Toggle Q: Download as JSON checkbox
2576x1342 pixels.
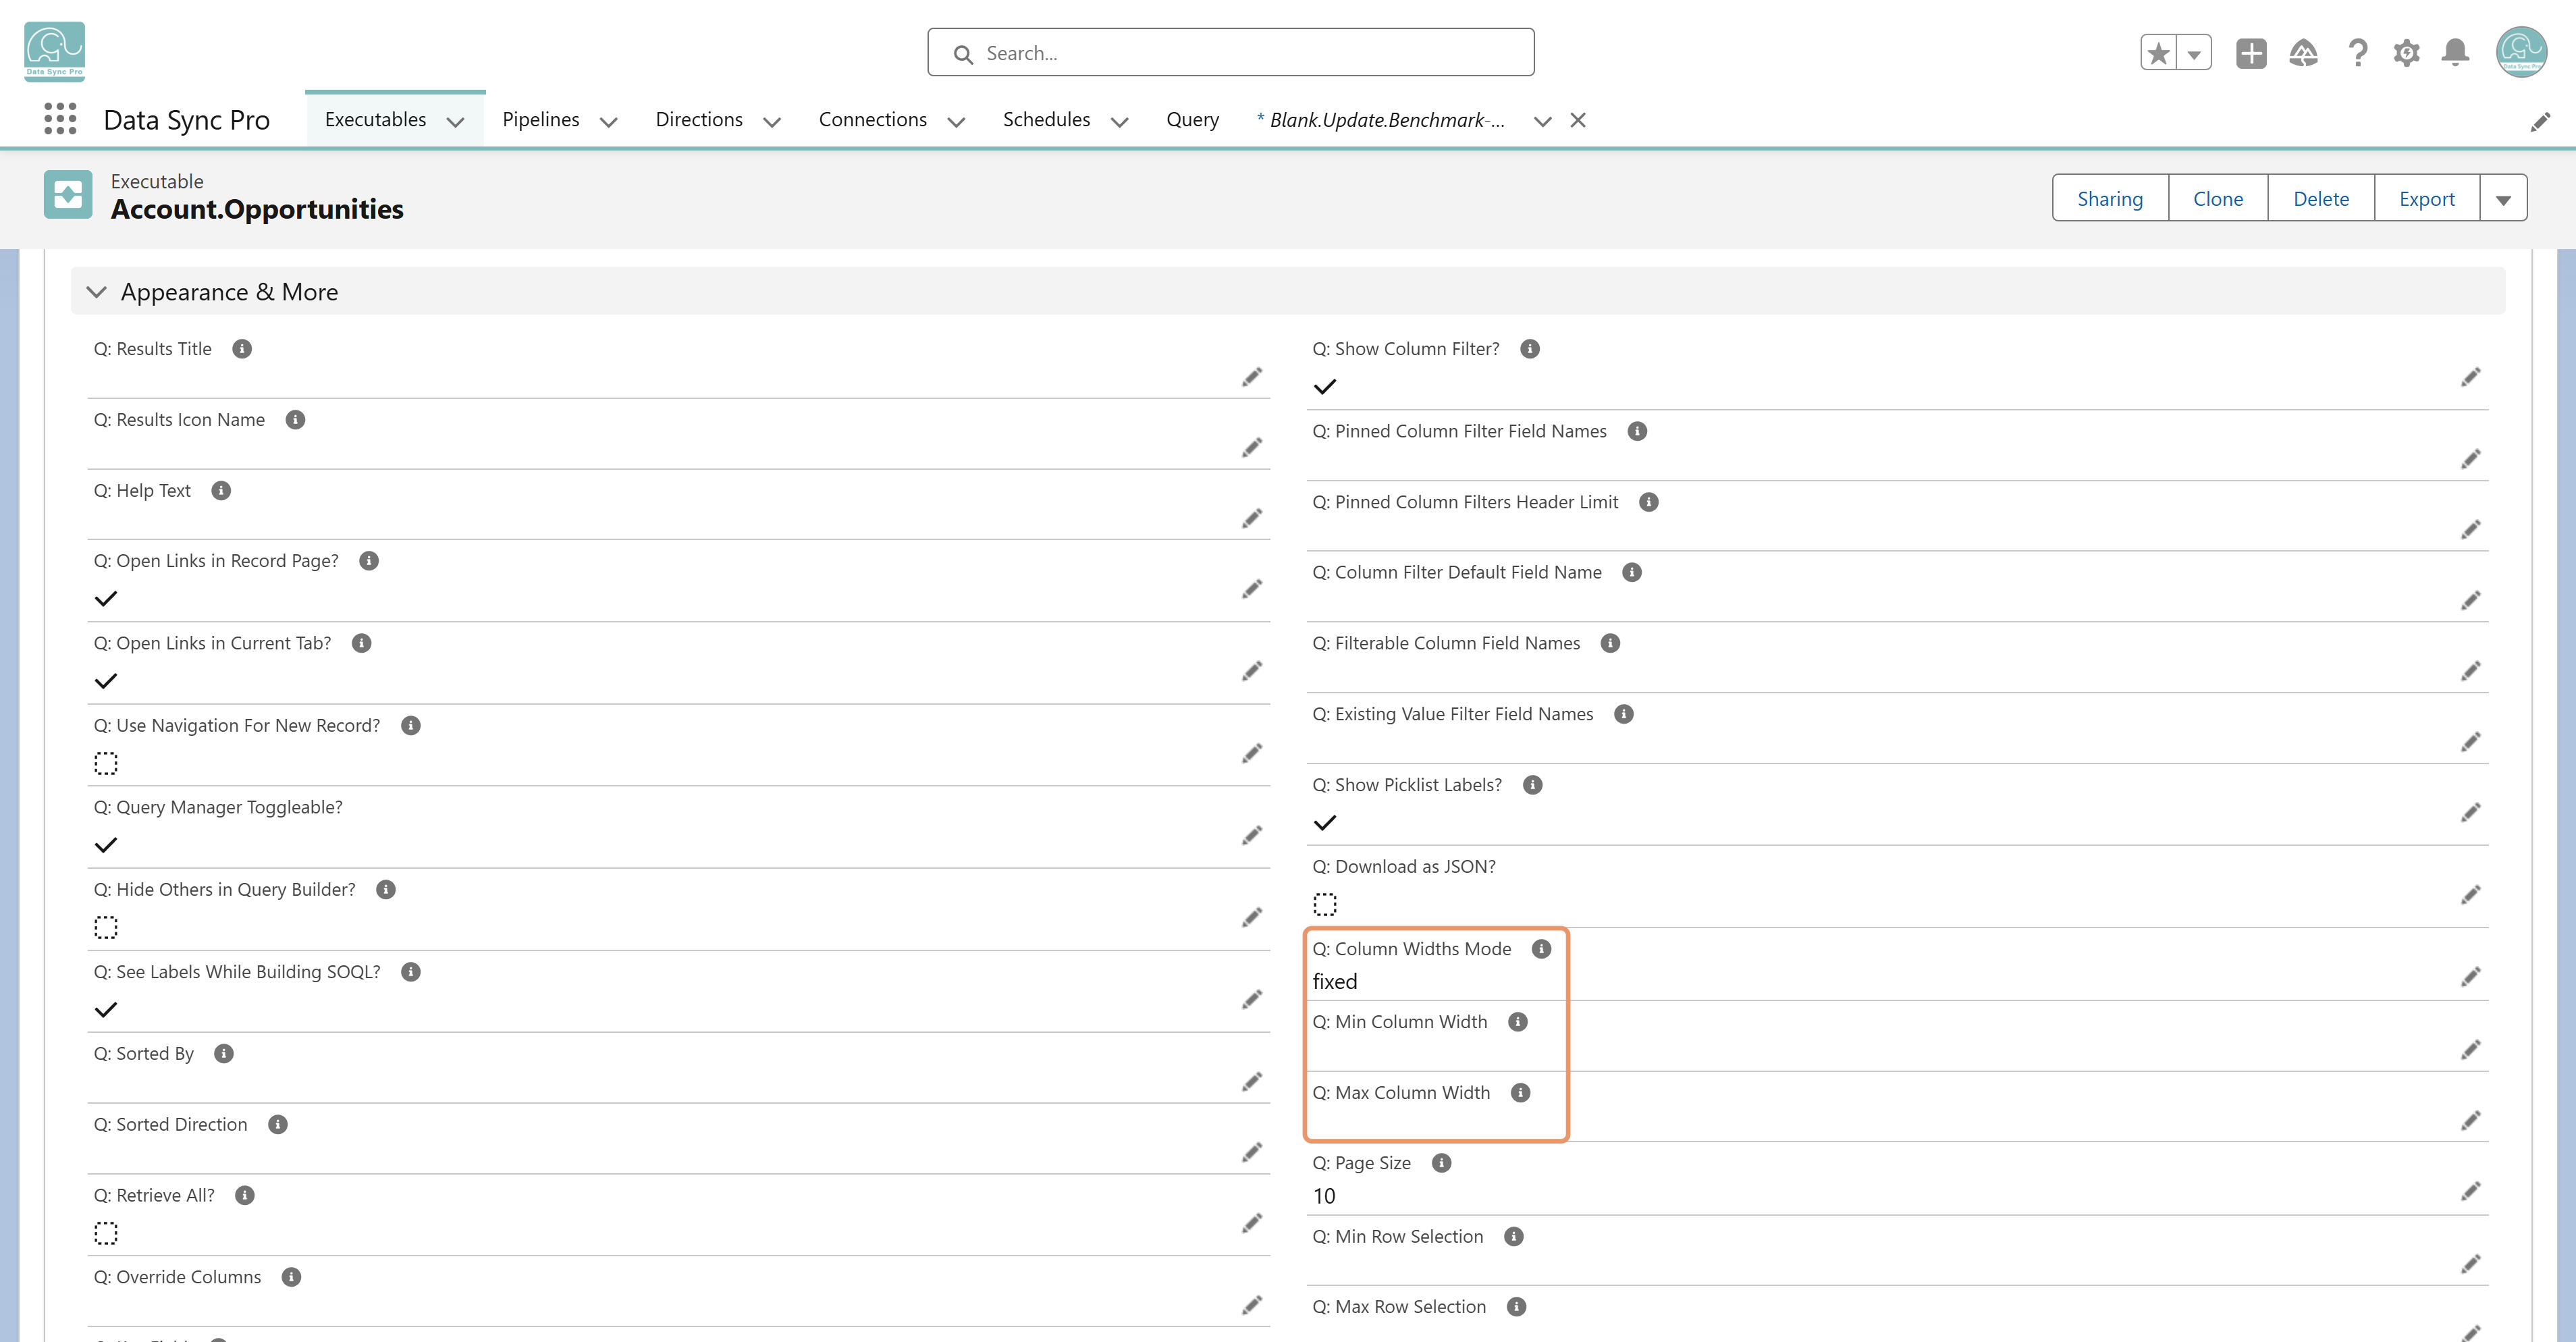[x=1325, y=904]
